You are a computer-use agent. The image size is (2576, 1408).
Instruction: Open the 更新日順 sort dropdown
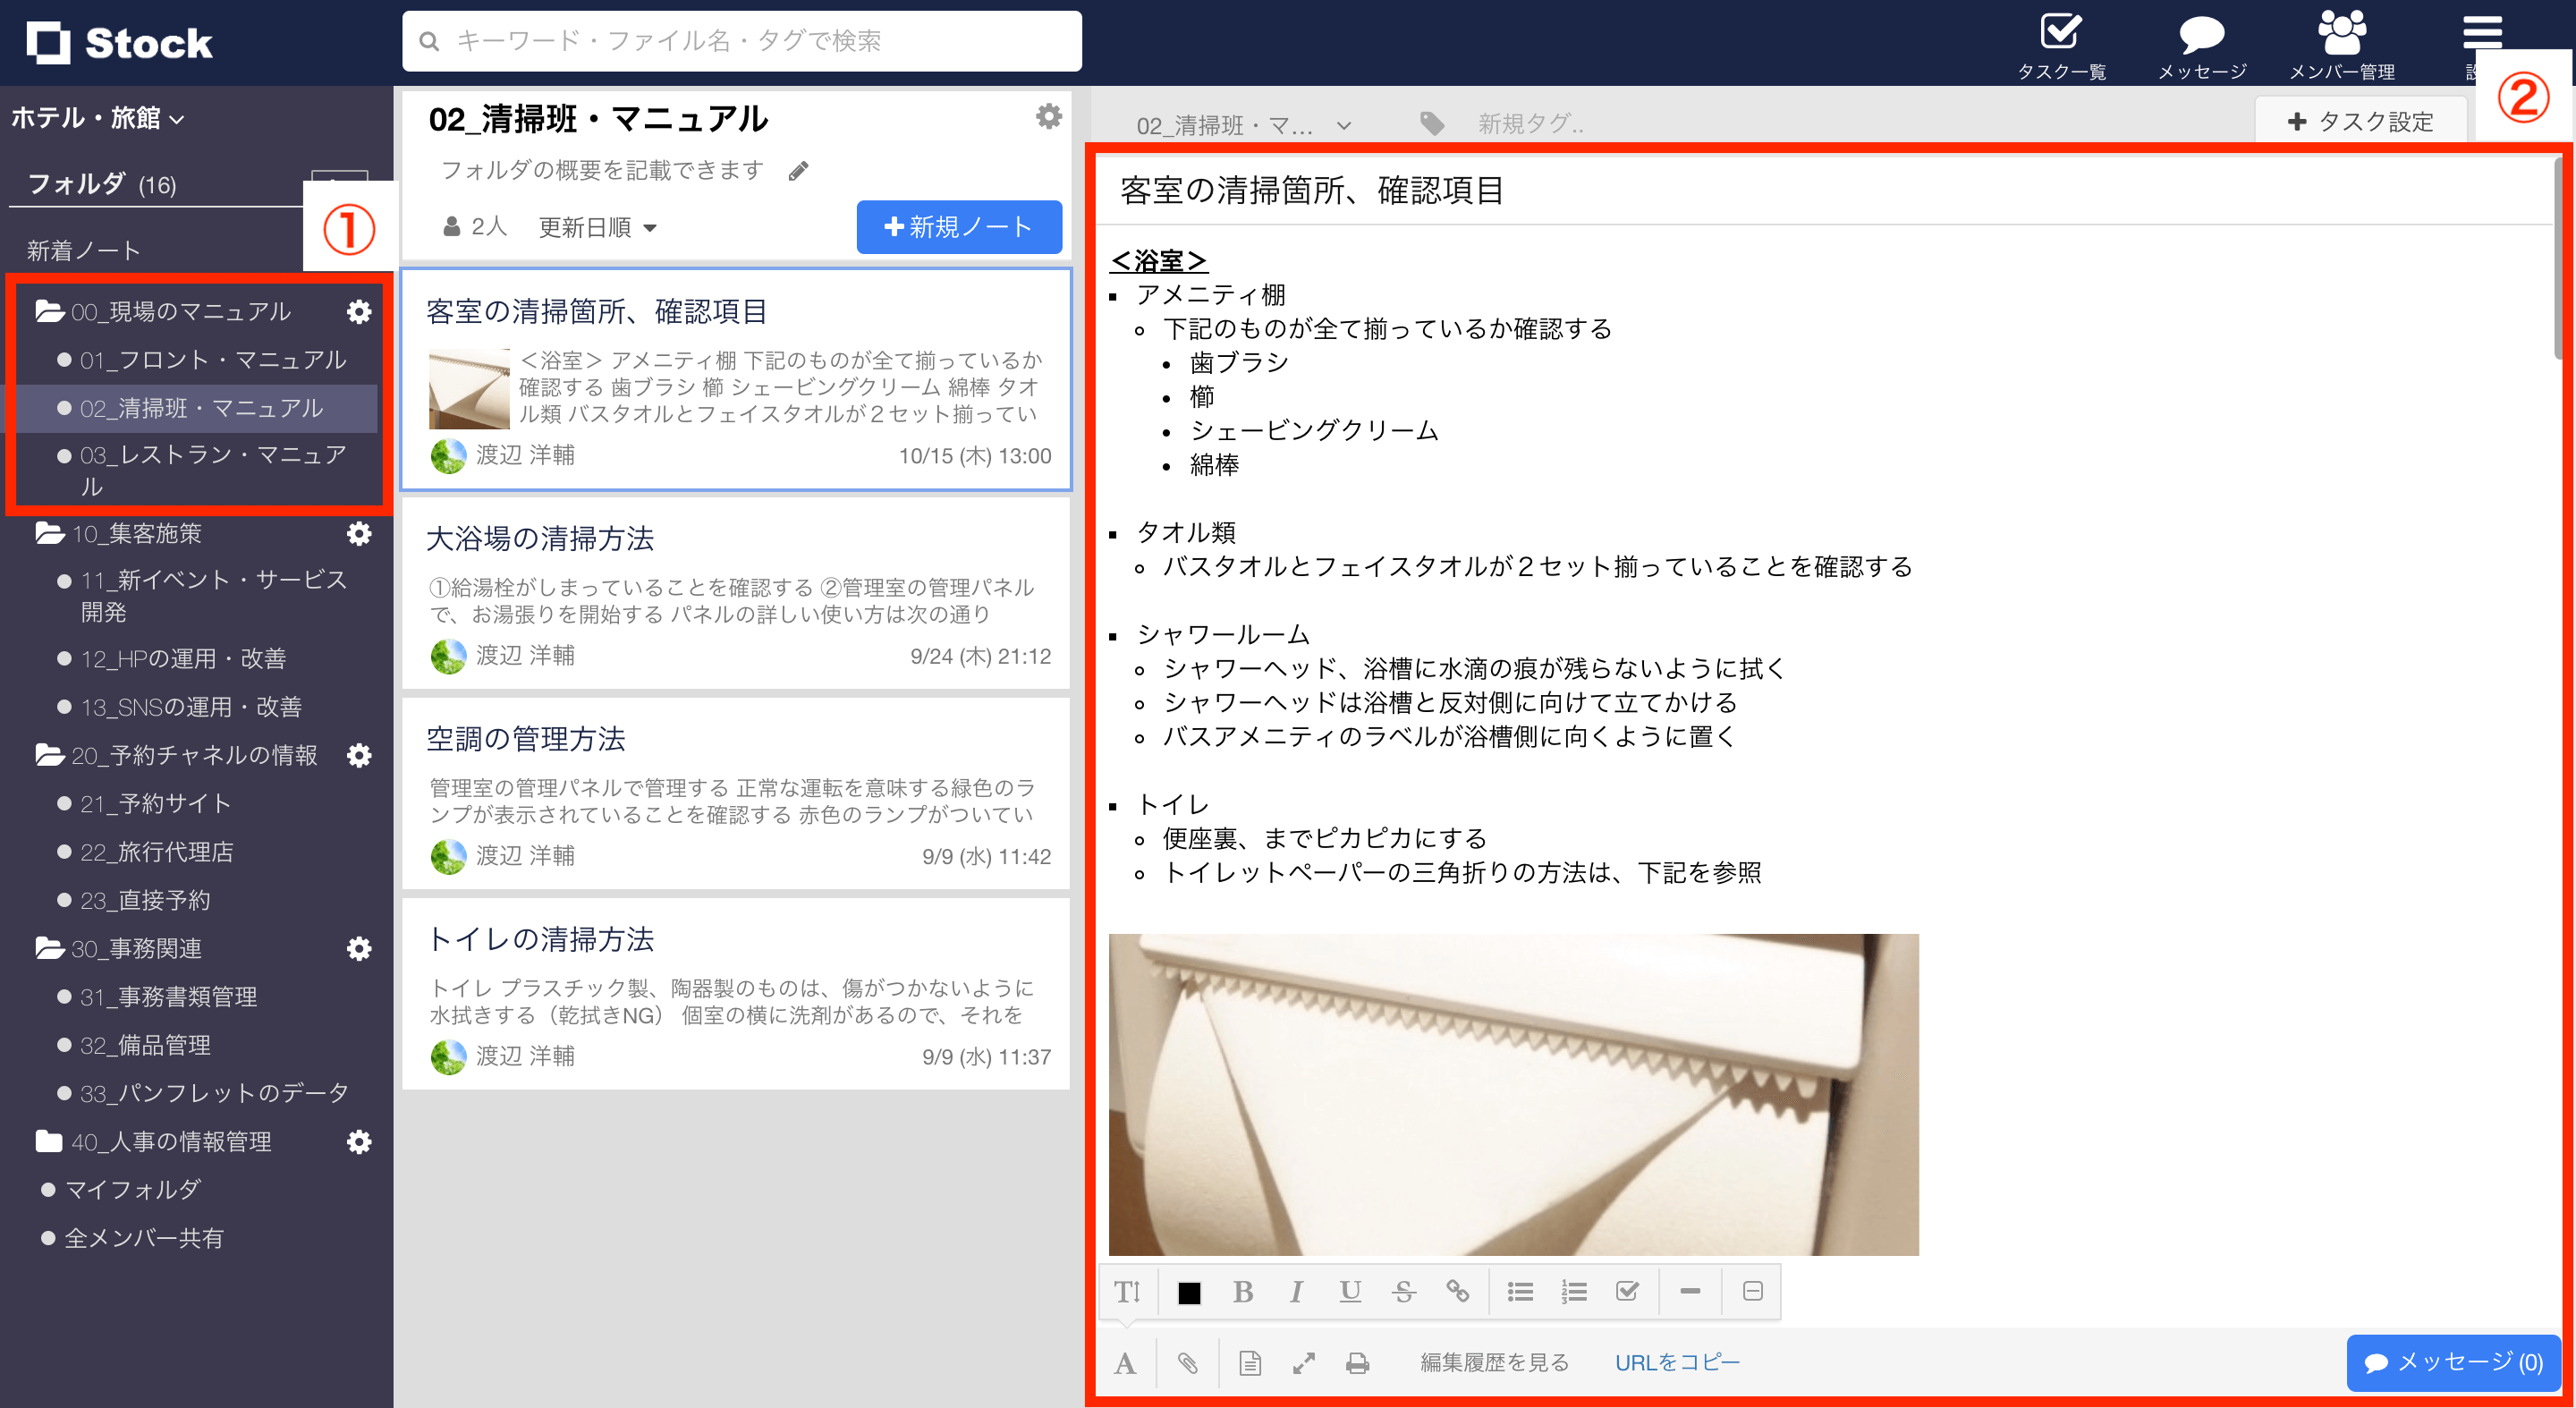click(x=597, y=228)
